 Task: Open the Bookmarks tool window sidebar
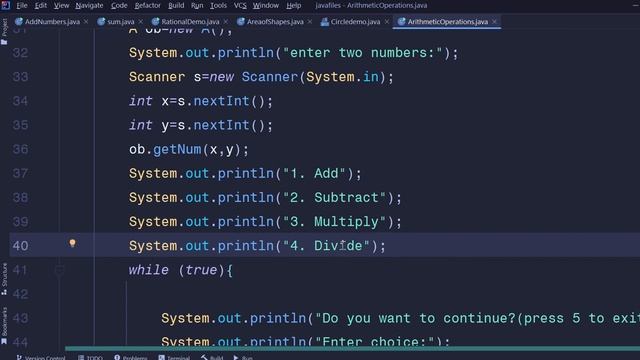tap(4, 326)
